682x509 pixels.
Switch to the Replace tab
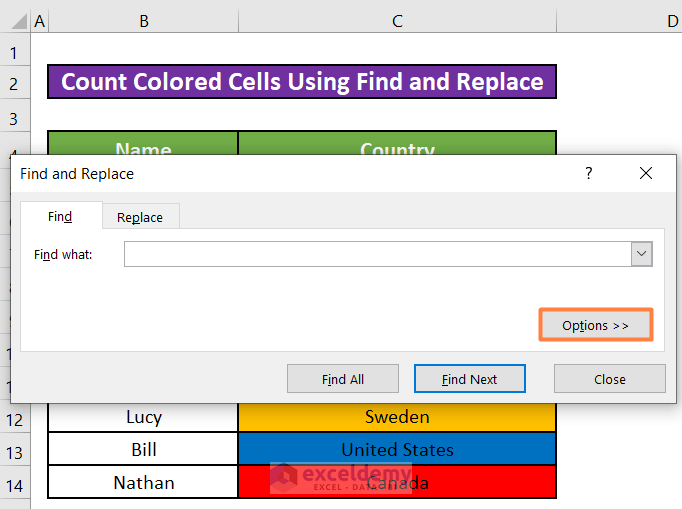point(139,217)
